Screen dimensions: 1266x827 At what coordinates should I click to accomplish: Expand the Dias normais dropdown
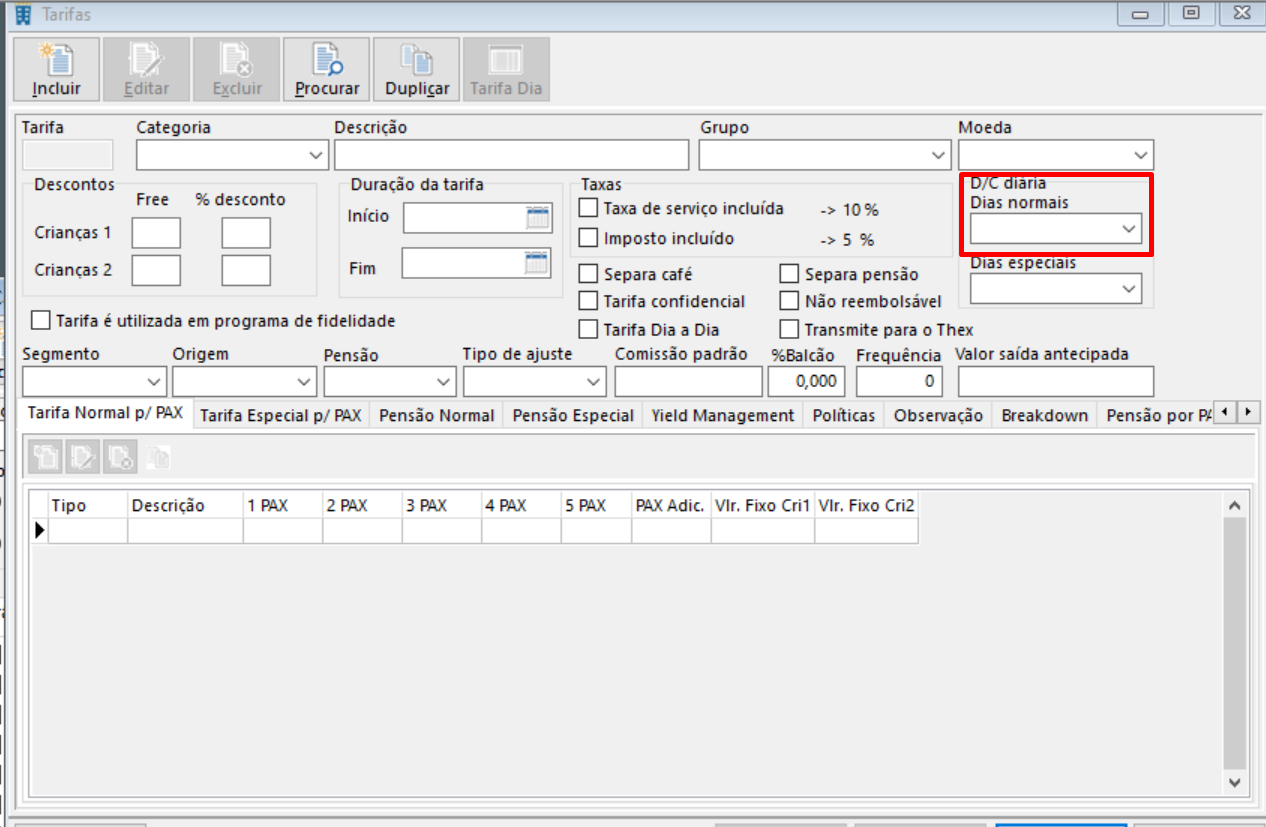[x=1129, y=229]
